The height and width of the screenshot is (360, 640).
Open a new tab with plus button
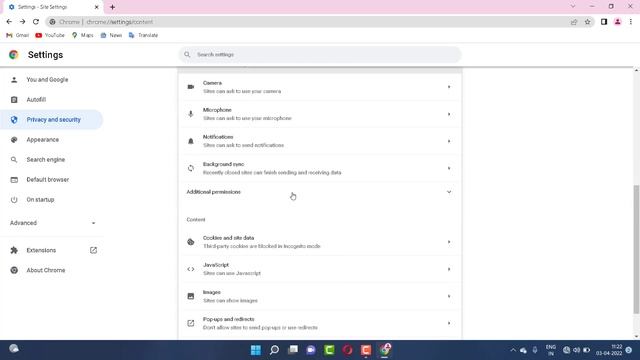pos(112,7)
